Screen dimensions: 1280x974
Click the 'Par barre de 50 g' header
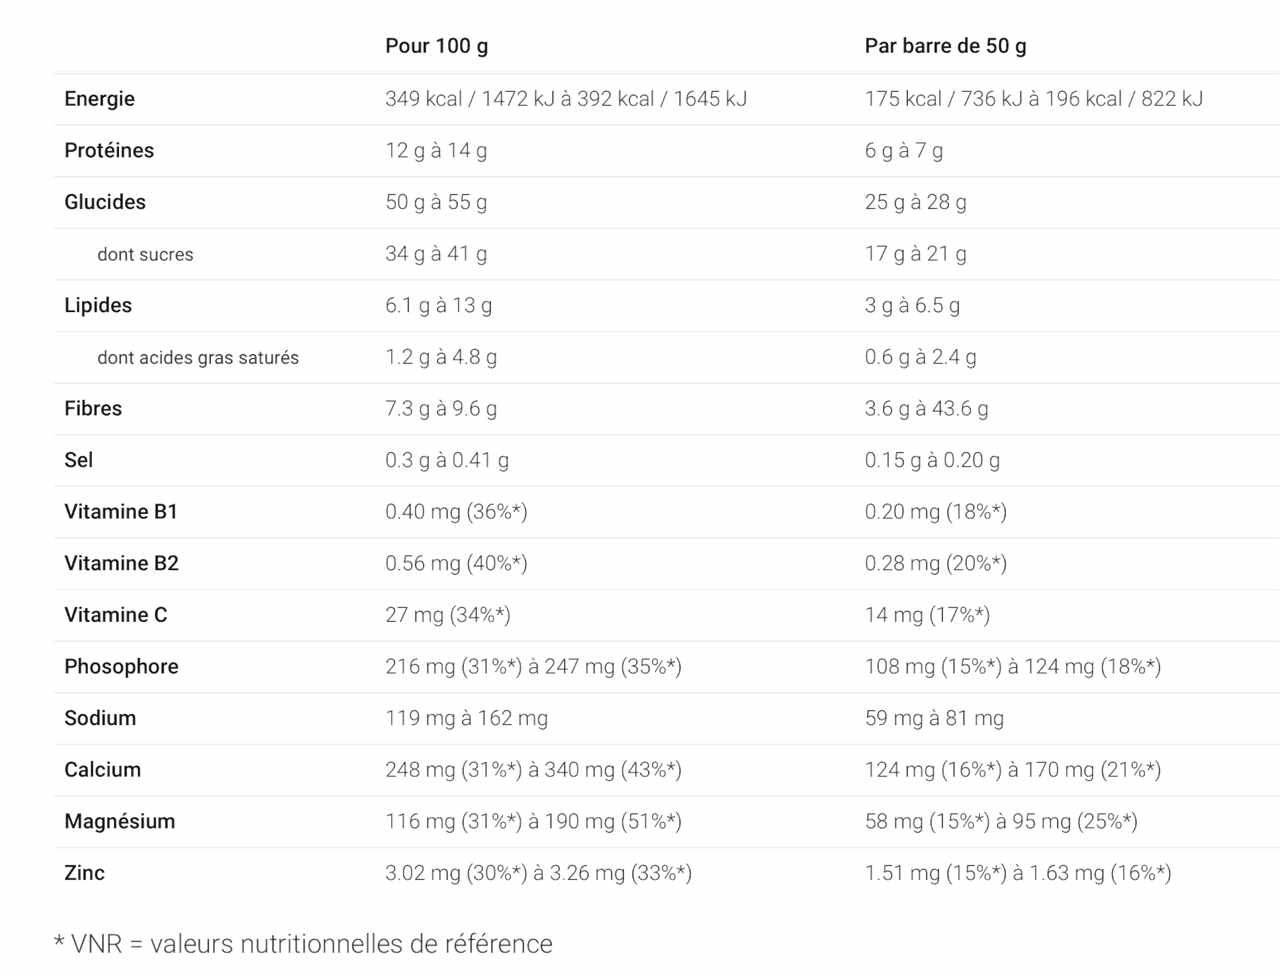(x=945, y=46)
